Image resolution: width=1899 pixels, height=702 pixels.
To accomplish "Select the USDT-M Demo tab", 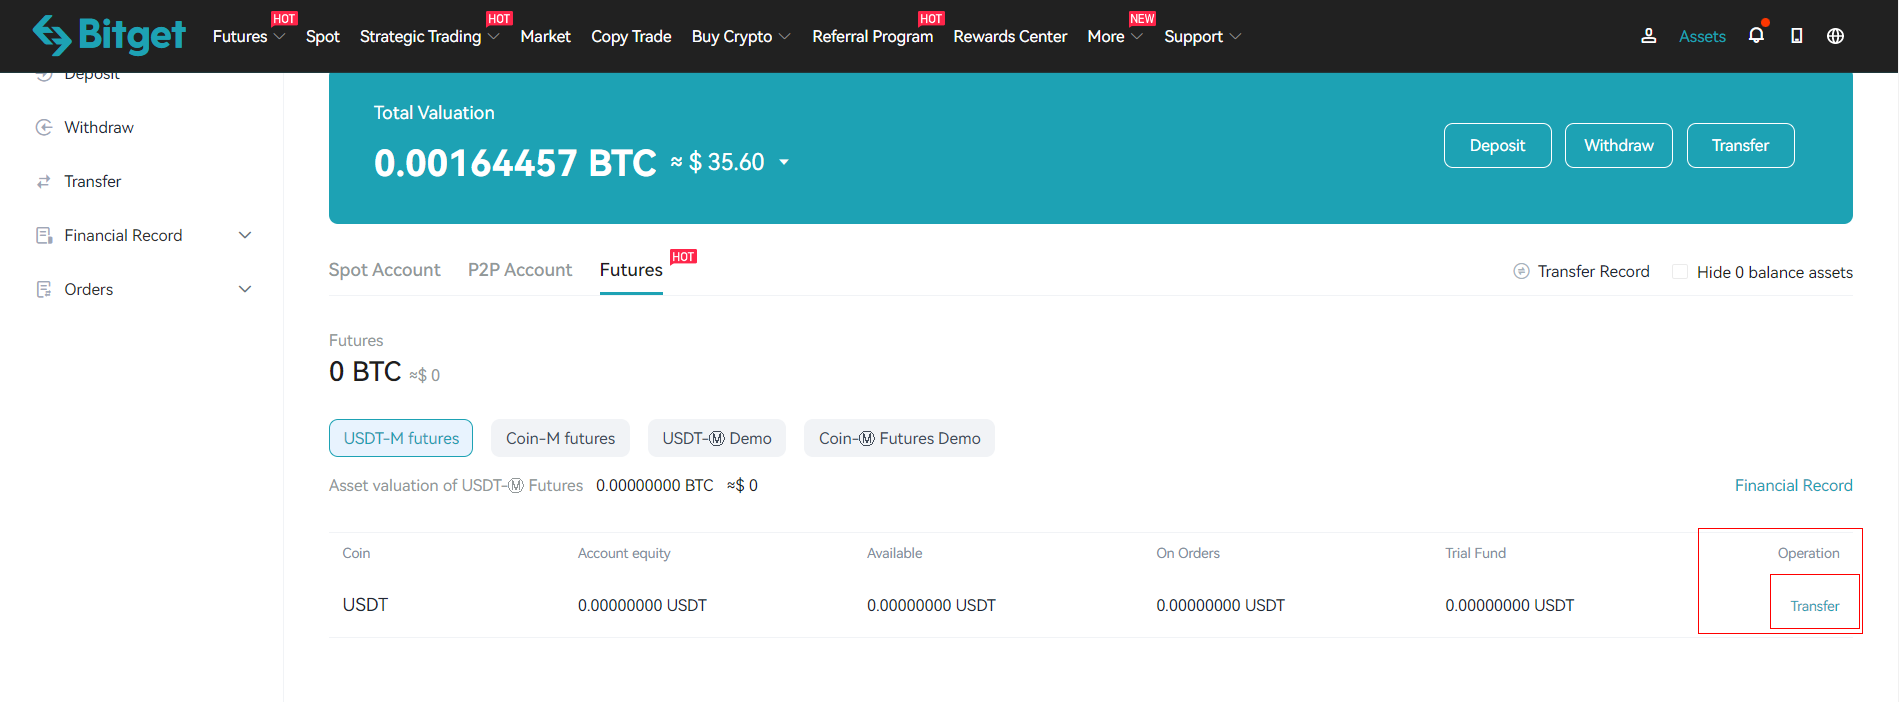I will [x=717, y=438].
